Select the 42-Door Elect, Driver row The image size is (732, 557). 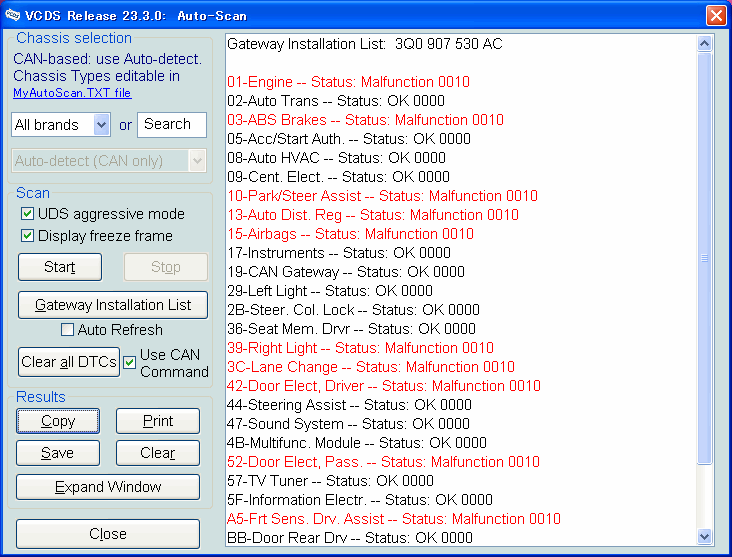pyautogui.click(x=384, y=386)
